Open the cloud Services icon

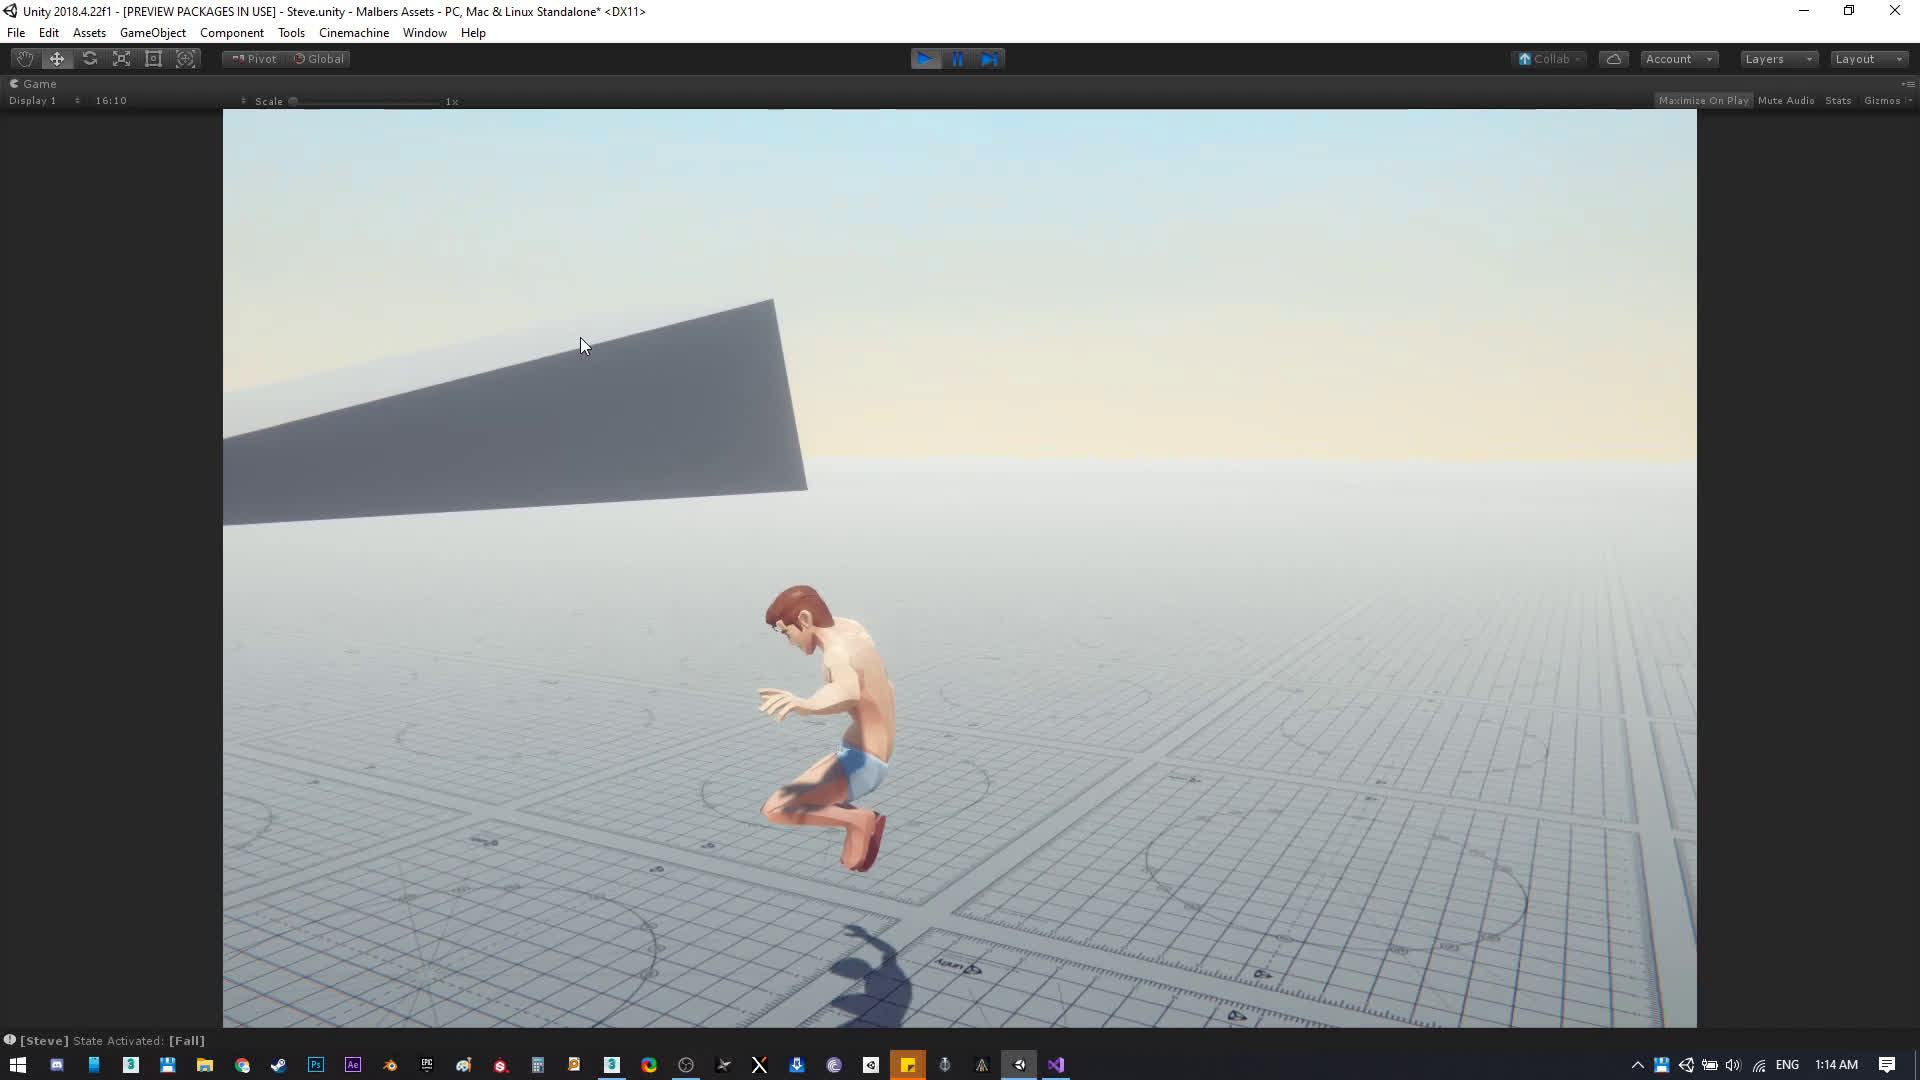pos(1613,59)
